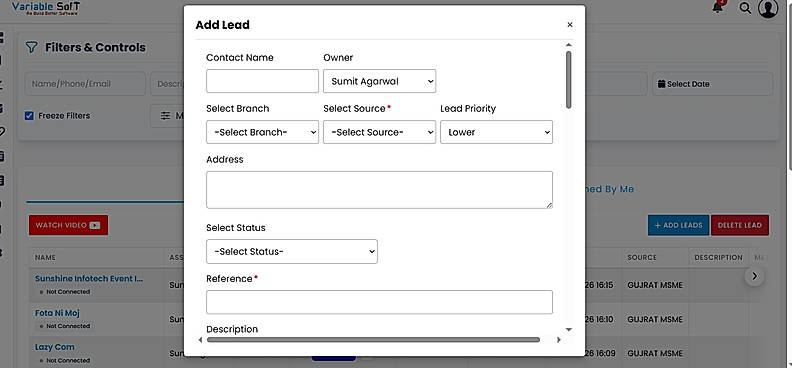Sort by the SOURCE column header
Image resolution: width=792 pixels, height=368 pixels.
click(x=641, y=257)
